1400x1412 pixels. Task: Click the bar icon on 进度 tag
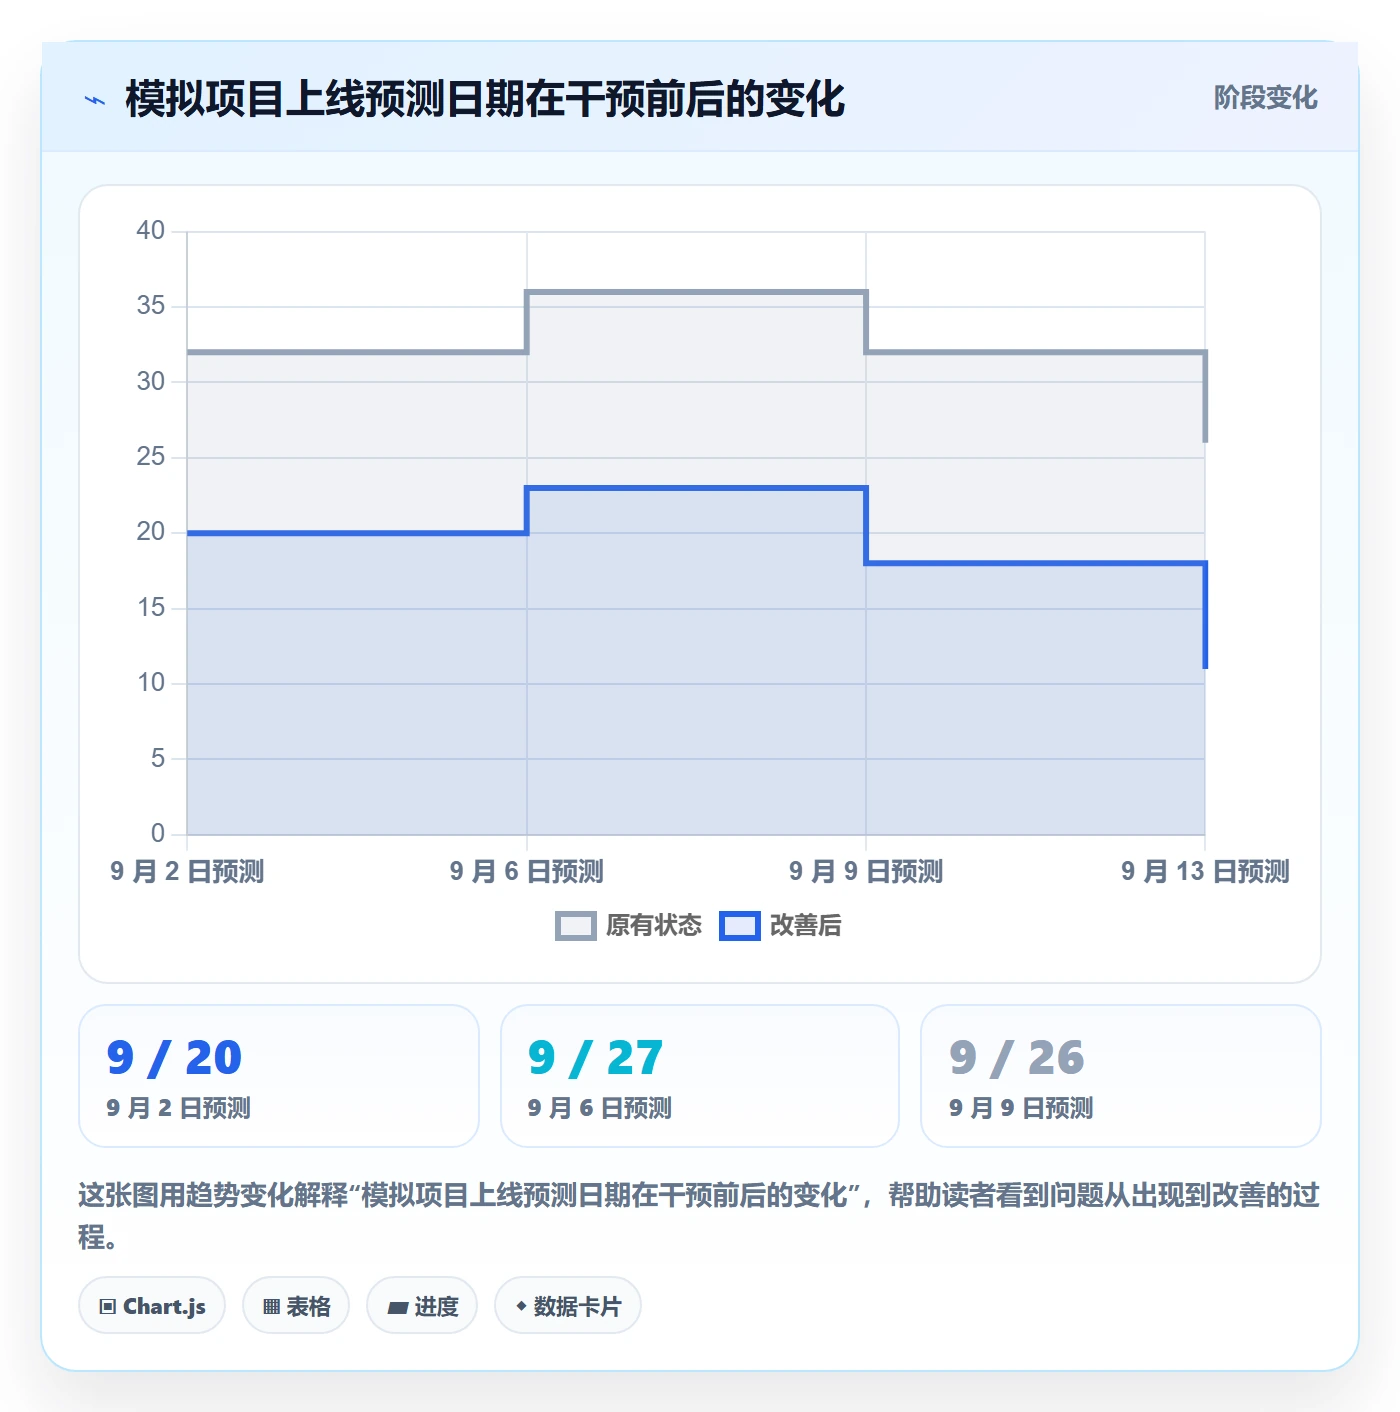tap(397, 1307)
